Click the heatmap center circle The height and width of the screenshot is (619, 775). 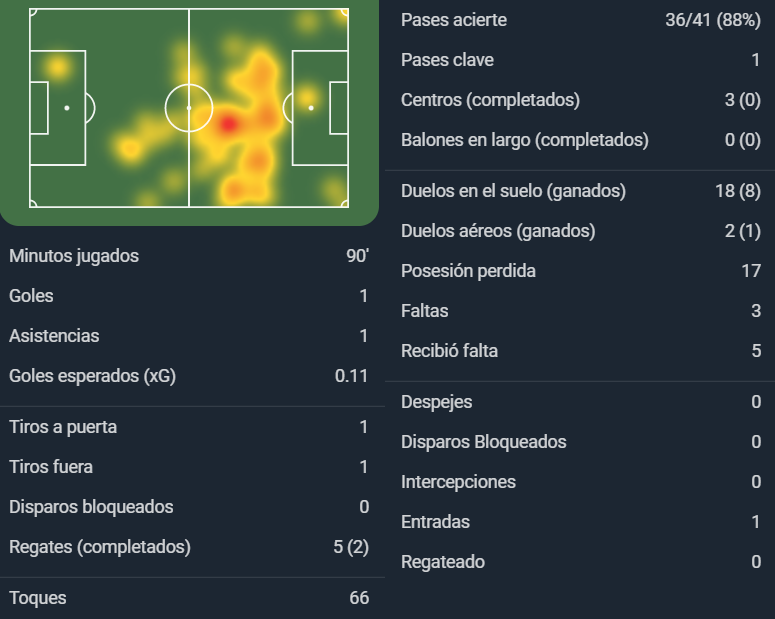[x=189, y=108]
